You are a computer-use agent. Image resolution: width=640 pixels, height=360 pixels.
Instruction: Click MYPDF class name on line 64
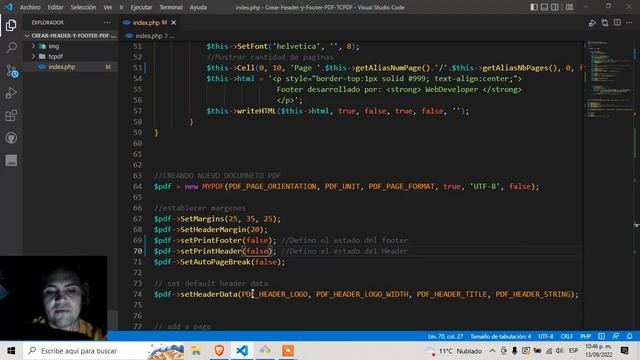pos(213,187)
